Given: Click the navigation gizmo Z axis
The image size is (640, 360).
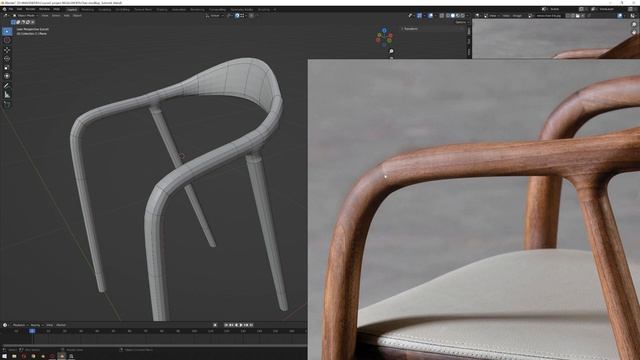Looking at the screenshot, I should click(384, 30).
